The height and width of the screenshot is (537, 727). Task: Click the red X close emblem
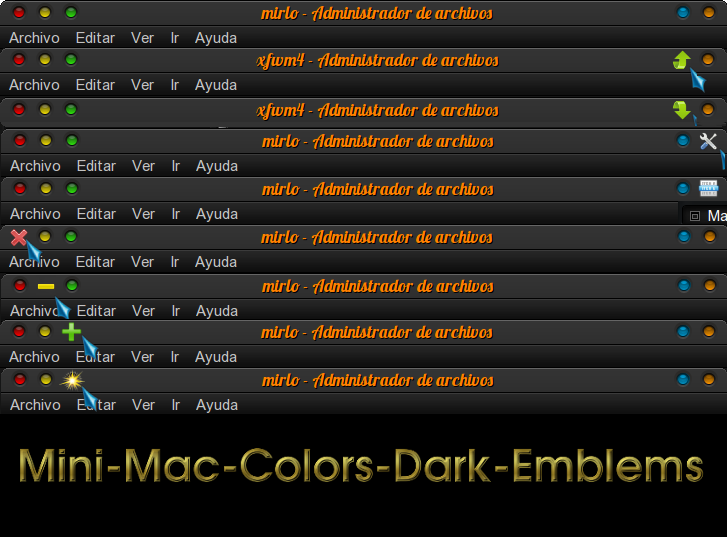[19, 237]
